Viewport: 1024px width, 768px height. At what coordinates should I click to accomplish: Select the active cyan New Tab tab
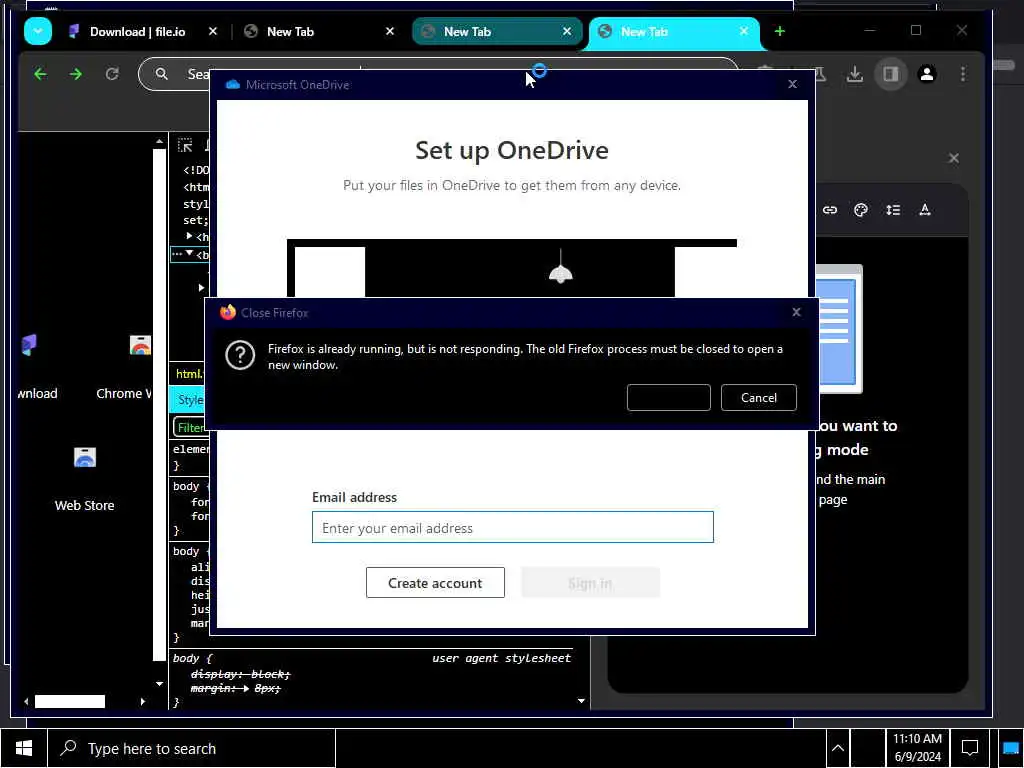tap(645, 31)
